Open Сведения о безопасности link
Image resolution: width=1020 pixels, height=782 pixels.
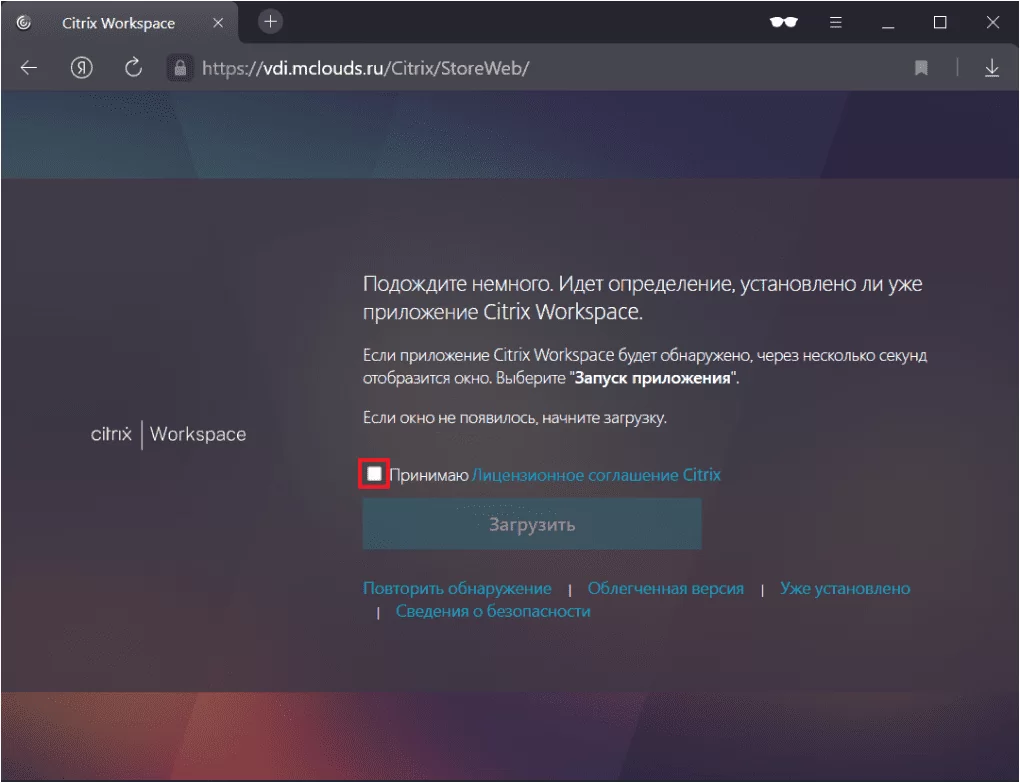click(x=493, y=611)
